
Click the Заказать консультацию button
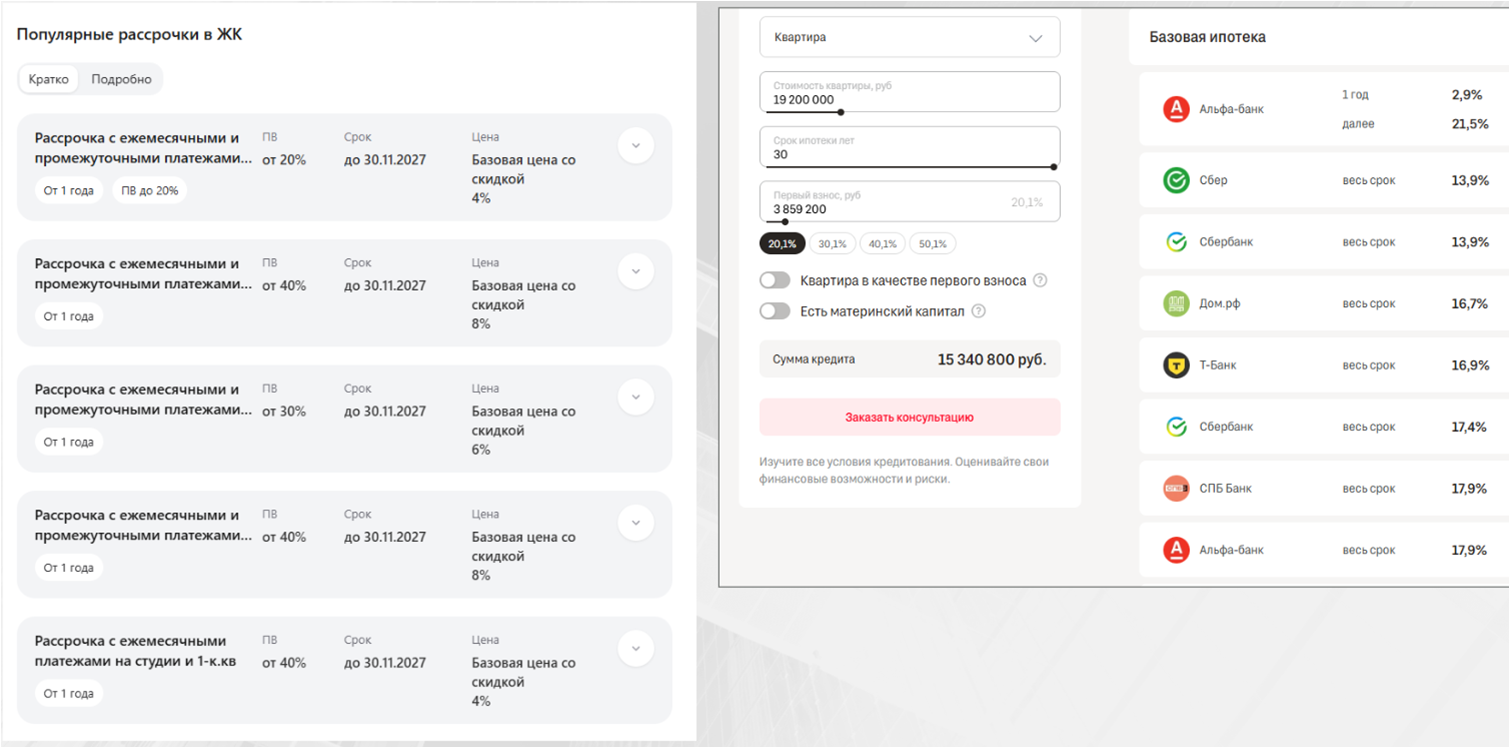(x=909, y=417)
